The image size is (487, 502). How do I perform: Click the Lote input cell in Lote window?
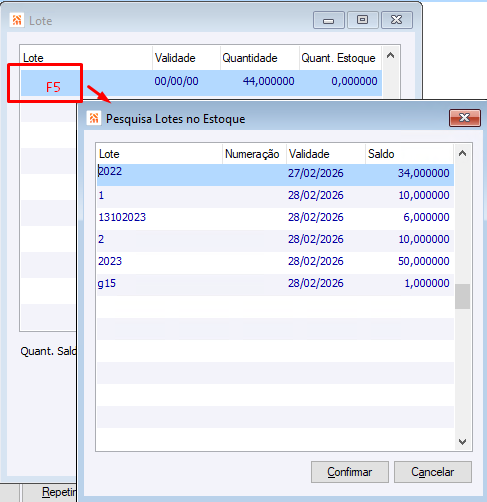point(86,83)
